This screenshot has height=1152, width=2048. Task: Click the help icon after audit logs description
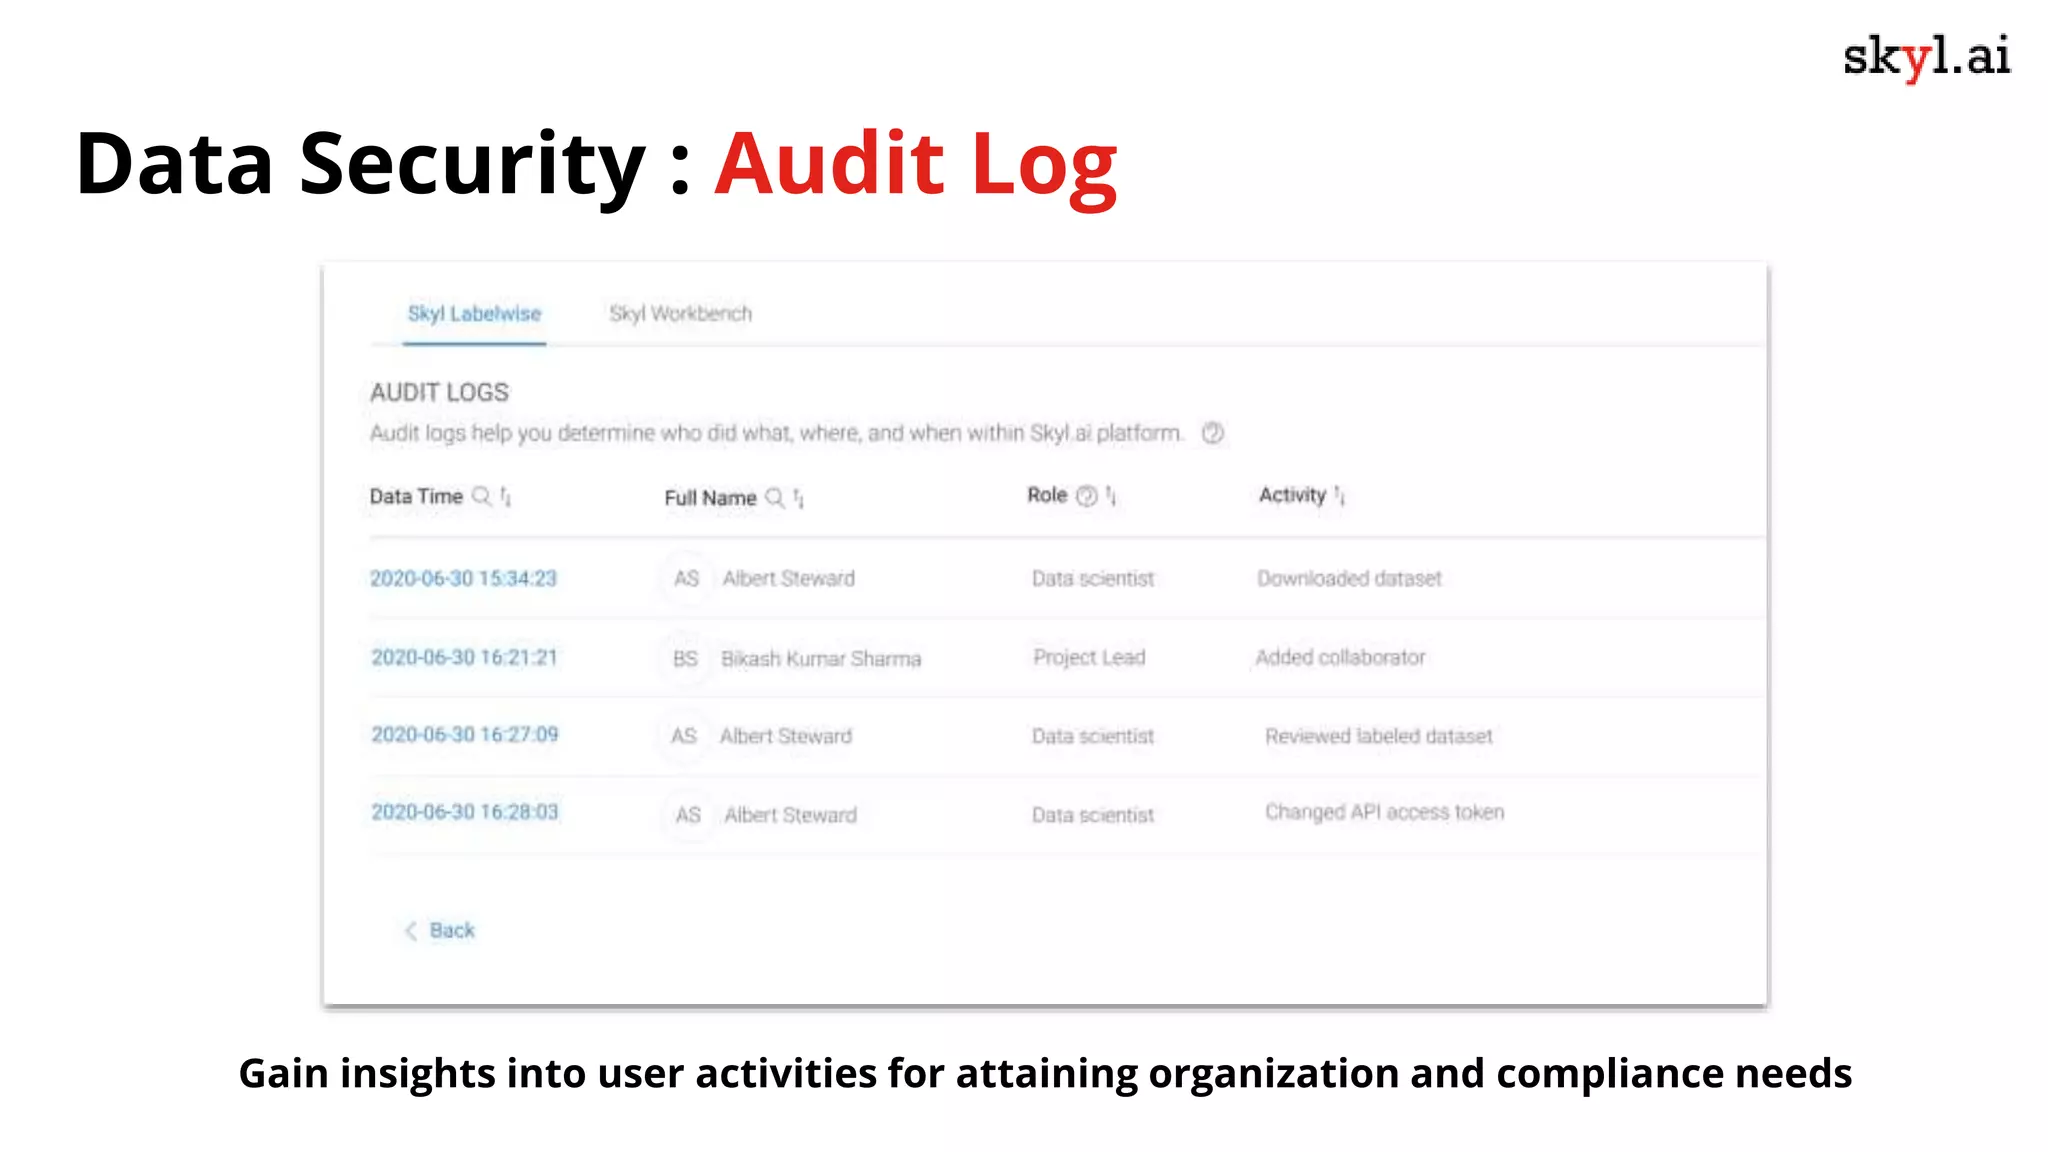1212,433
